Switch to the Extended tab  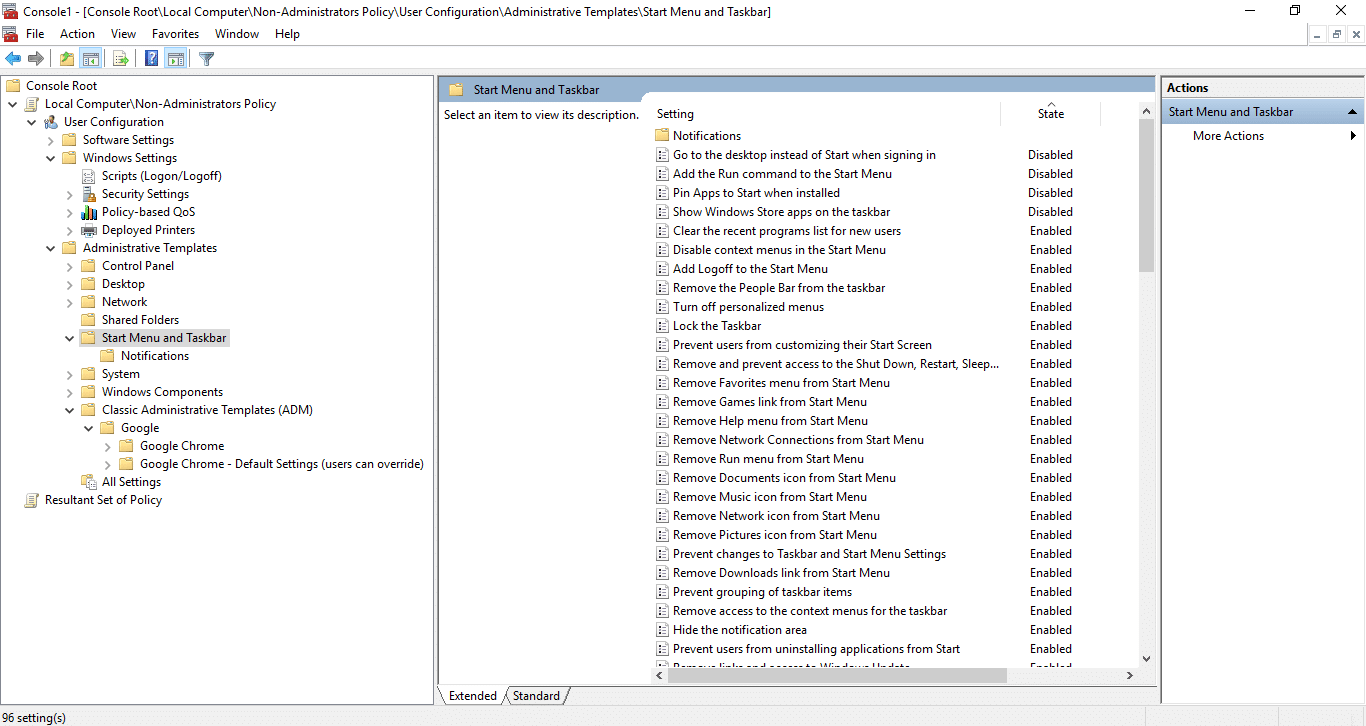pyautogui.click(x=473, y=696)
